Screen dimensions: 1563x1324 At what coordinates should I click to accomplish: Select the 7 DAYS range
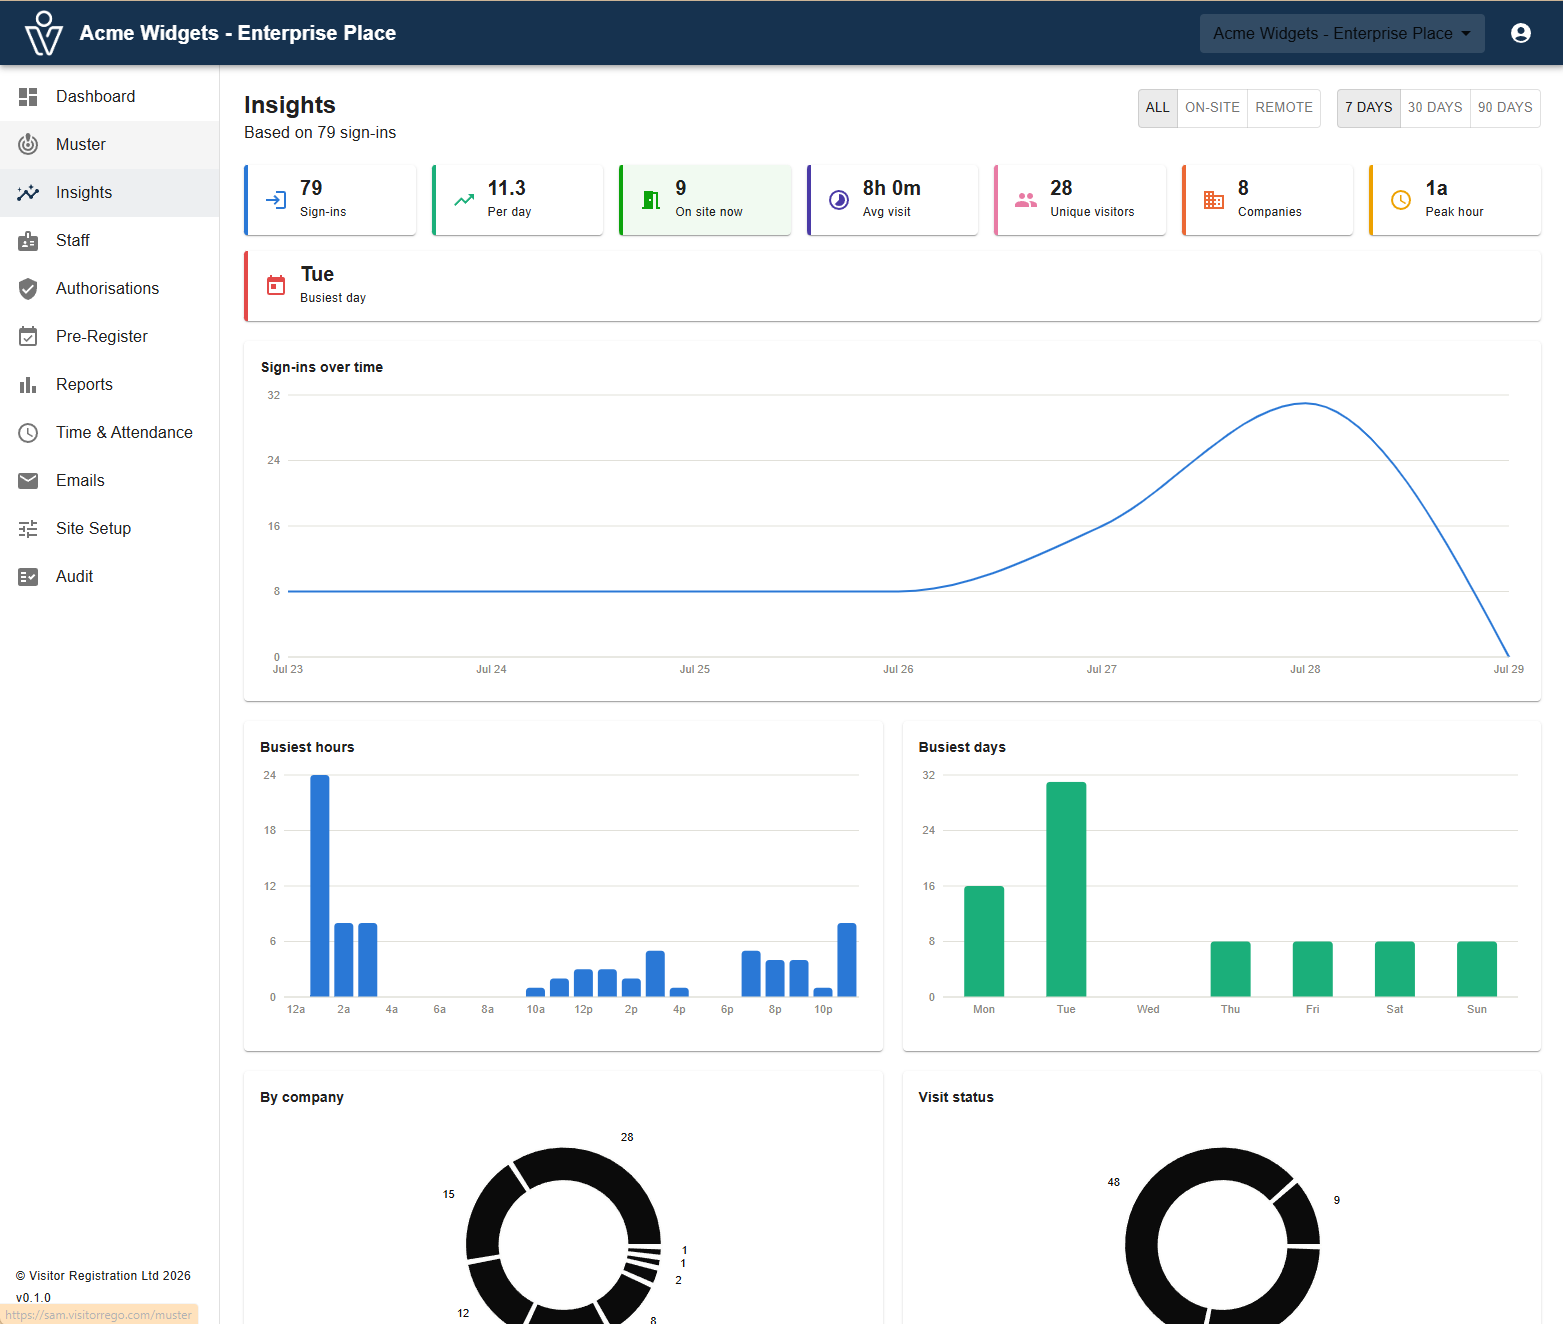click(1369, 108)
